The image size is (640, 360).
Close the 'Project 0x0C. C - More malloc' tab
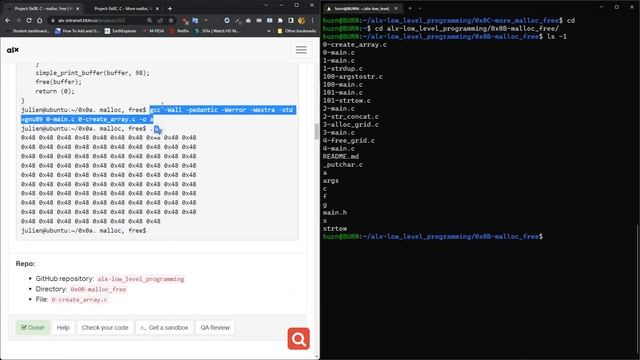click(x=157, y=9)
